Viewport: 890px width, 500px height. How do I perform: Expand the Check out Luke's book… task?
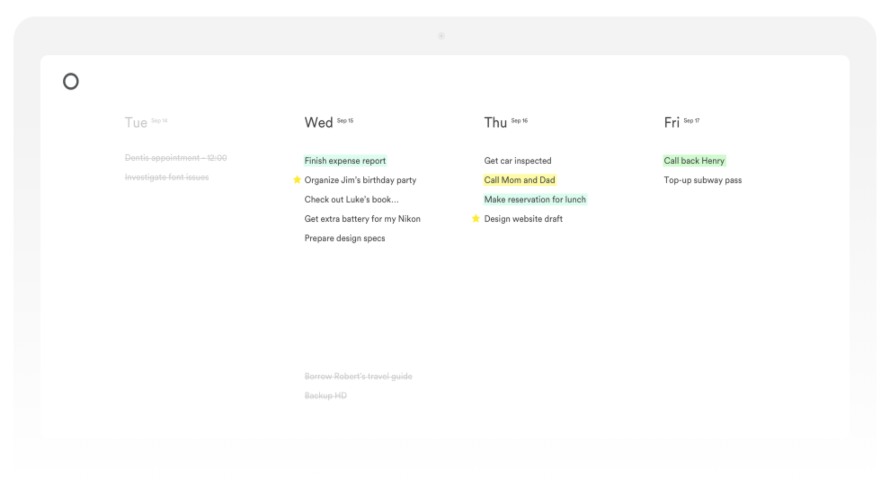point(351,200)
